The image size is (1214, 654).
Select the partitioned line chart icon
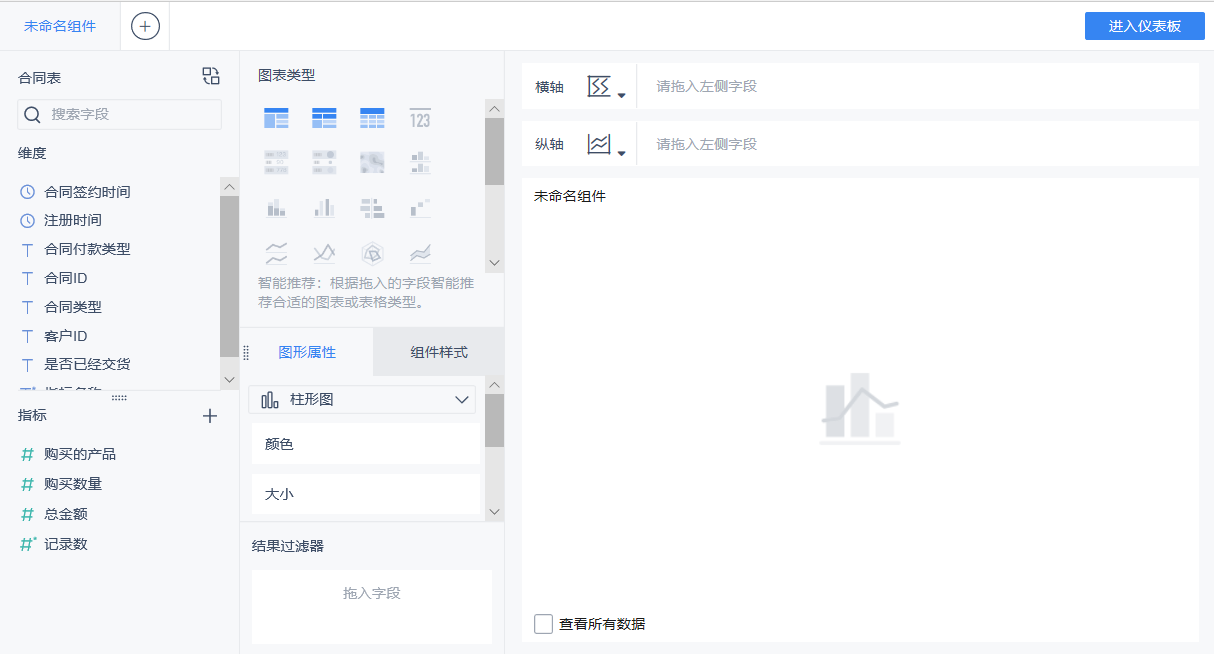(276, 253)
